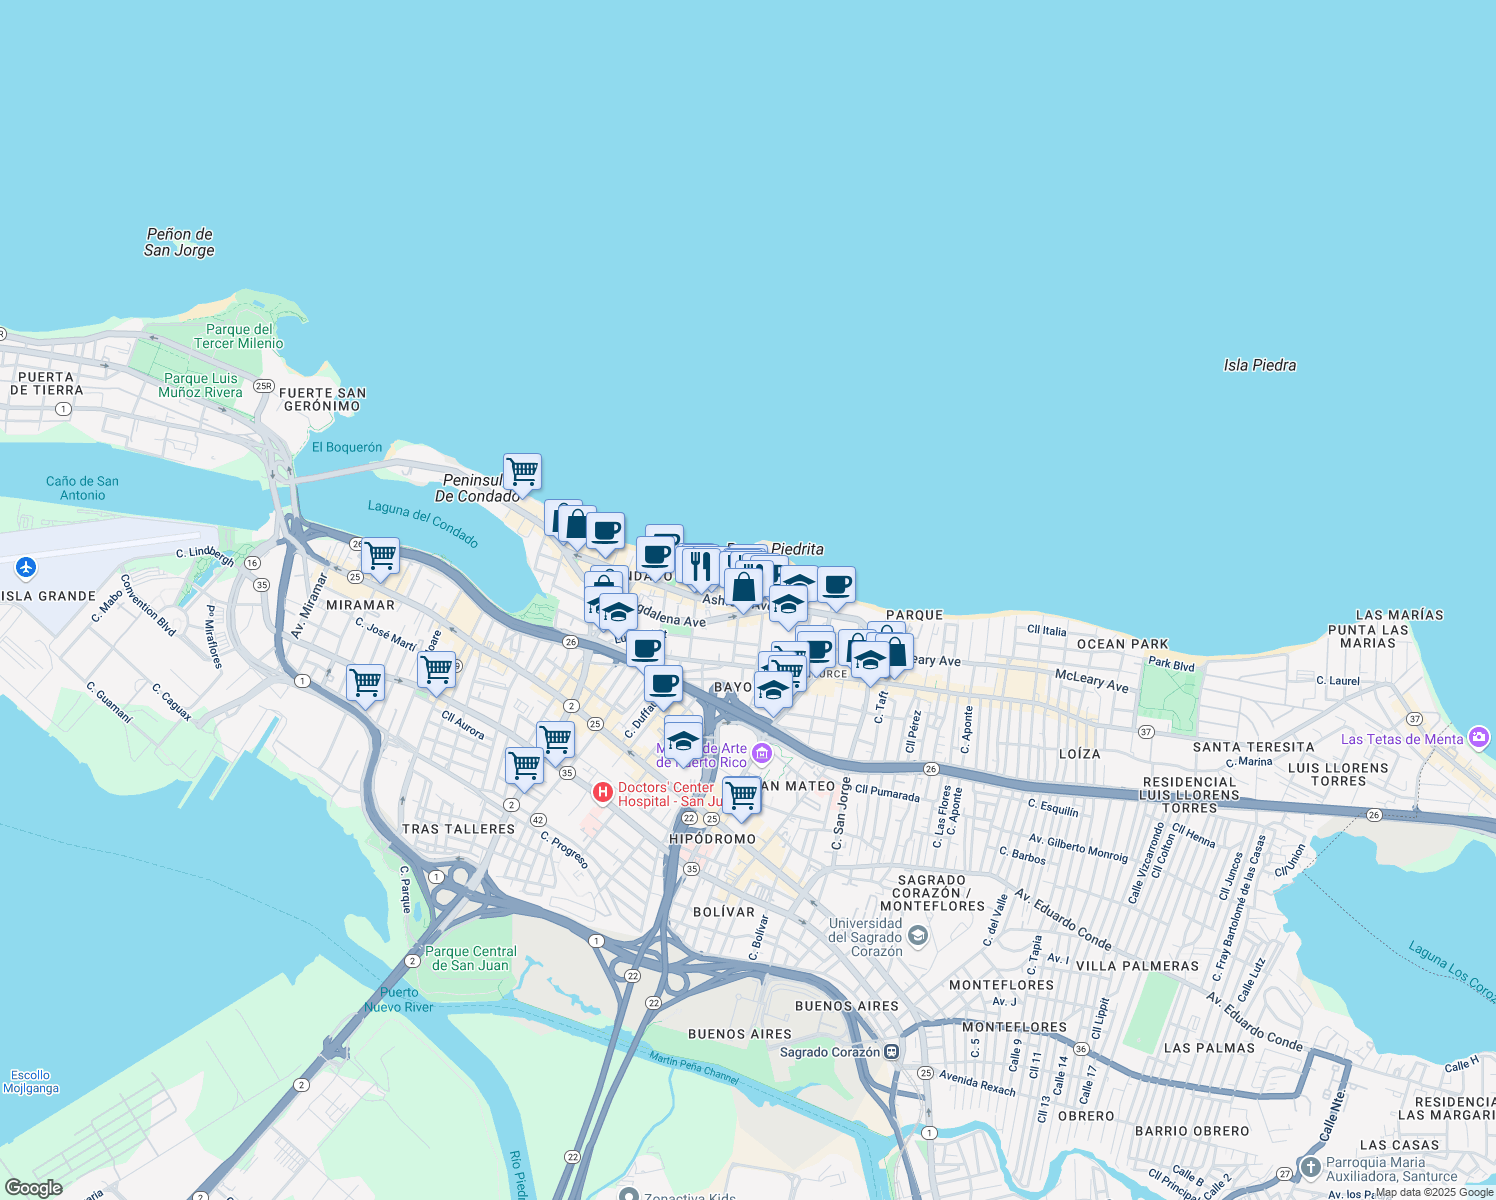Click the grocery cart marker above Hipódromo
The image size is (1496, 1200).
click(x=741, y=795)
